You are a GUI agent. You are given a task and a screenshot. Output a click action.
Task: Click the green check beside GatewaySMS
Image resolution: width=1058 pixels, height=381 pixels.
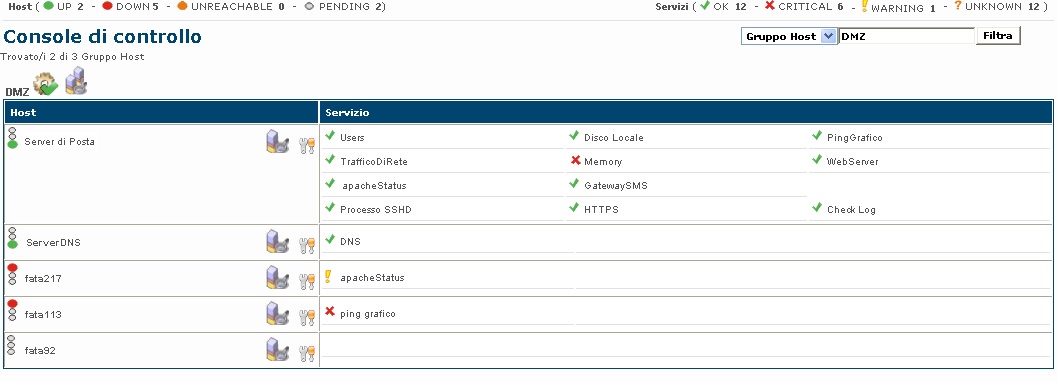click(x=574, y=183)
